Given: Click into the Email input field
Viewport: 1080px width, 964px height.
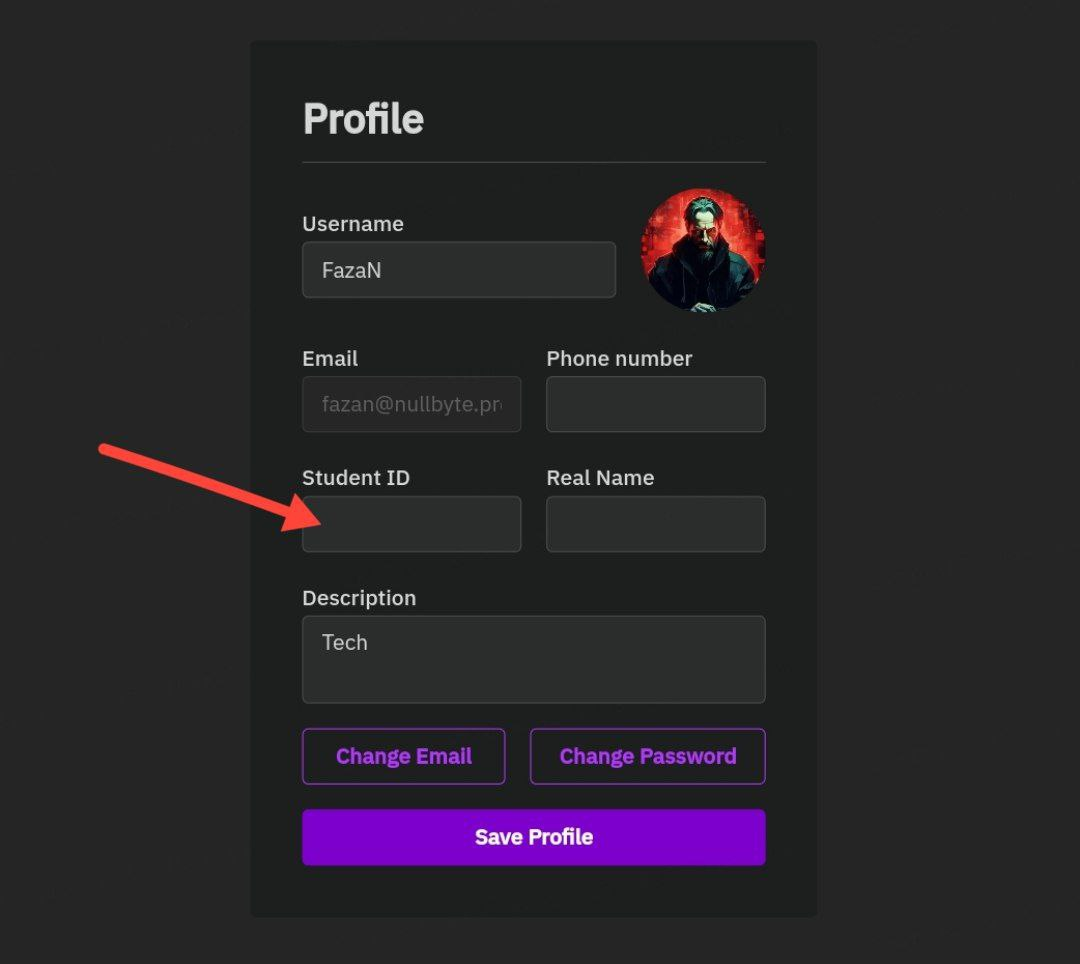Looking at the screenshot, I should pyautogui.click(x=411, y=405).
